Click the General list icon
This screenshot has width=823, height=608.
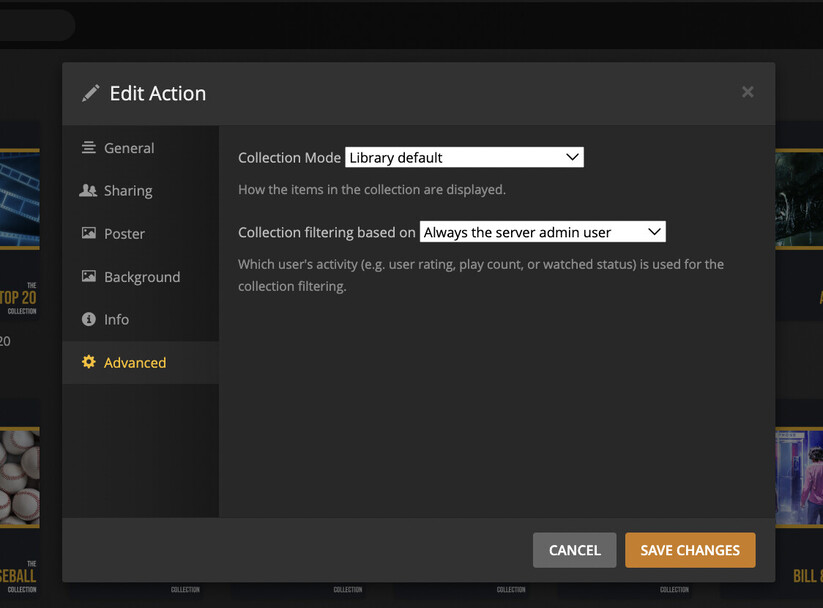click(x=89, y=148)
